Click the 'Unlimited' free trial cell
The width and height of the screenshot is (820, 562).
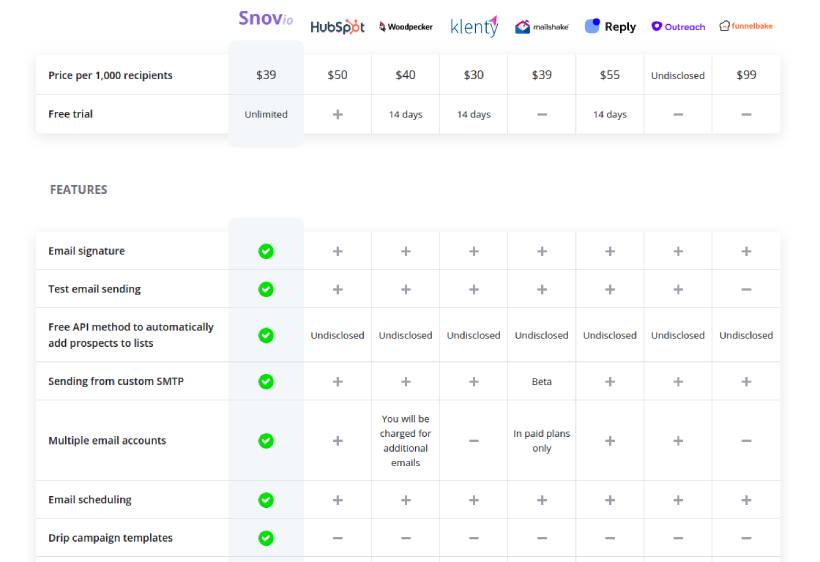(x=266, y=114)
